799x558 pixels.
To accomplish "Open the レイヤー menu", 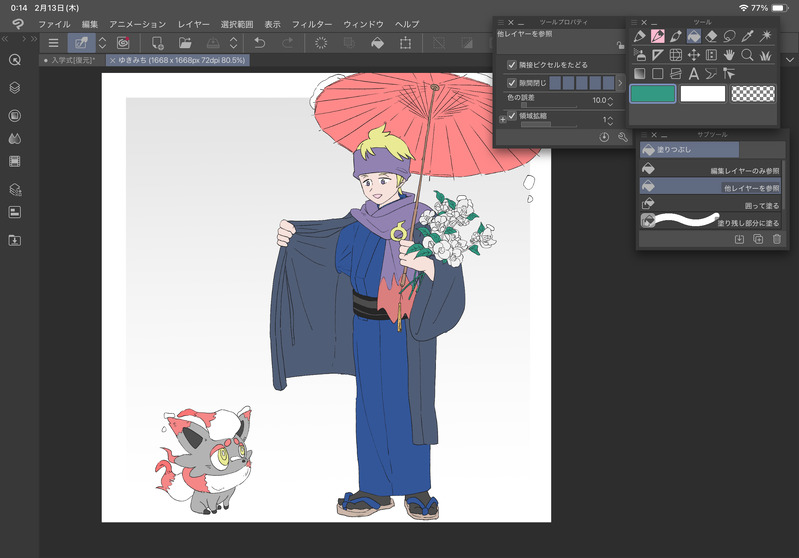I will [x=193, y=24].
